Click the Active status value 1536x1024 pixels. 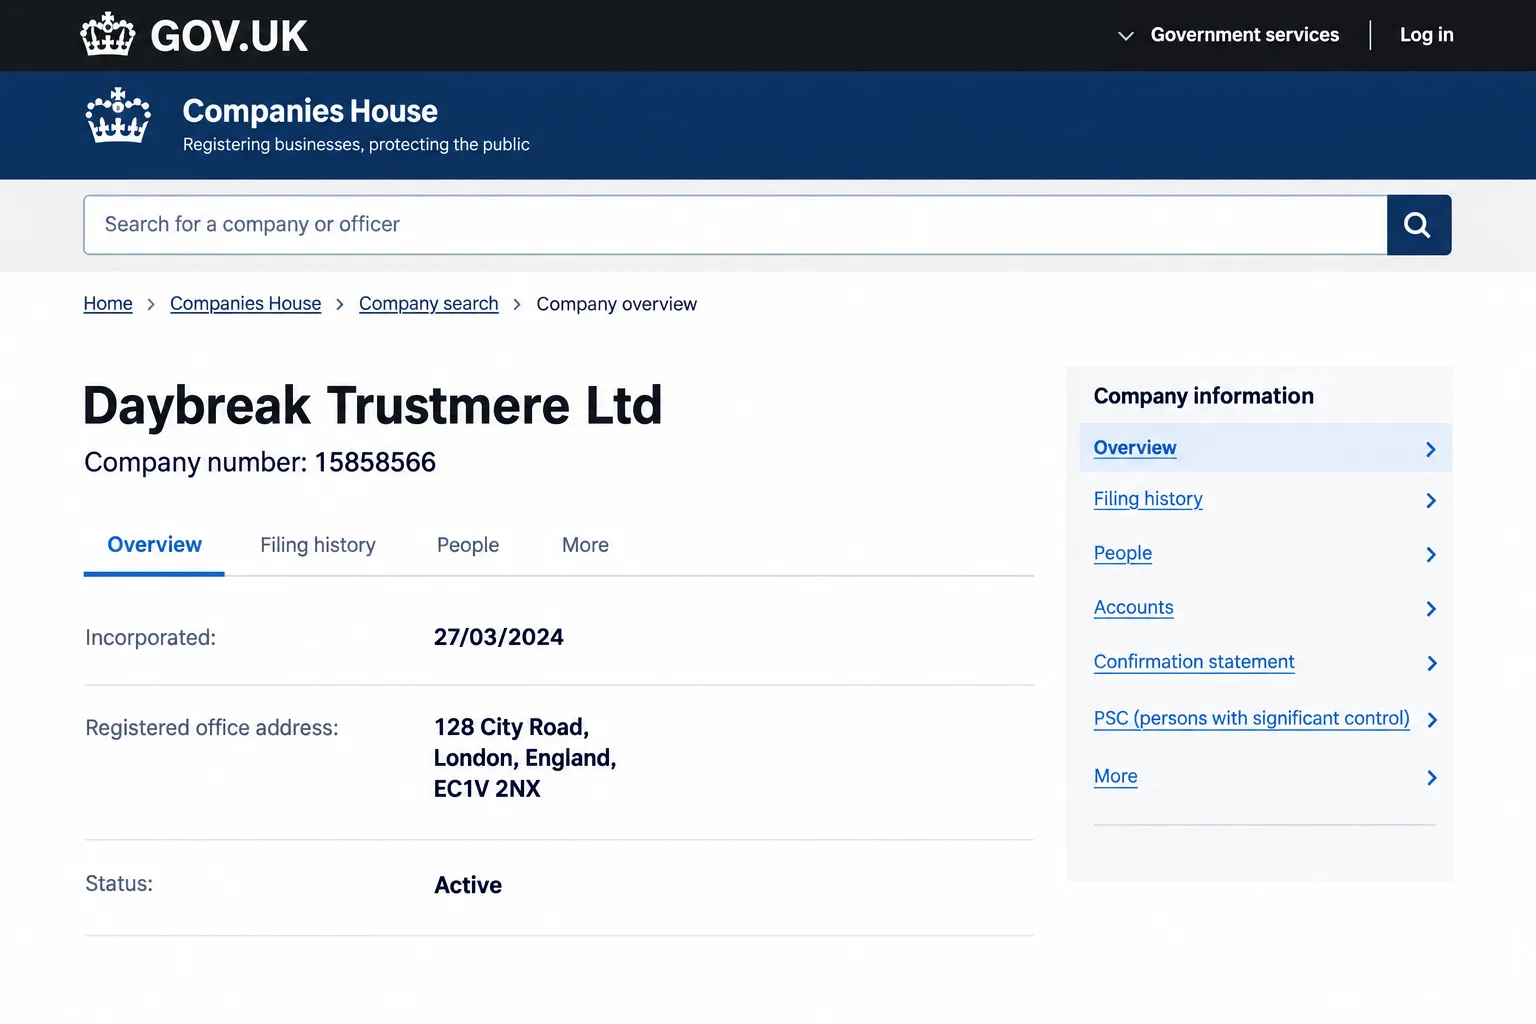pyautogui.click(x=468, y=885)
